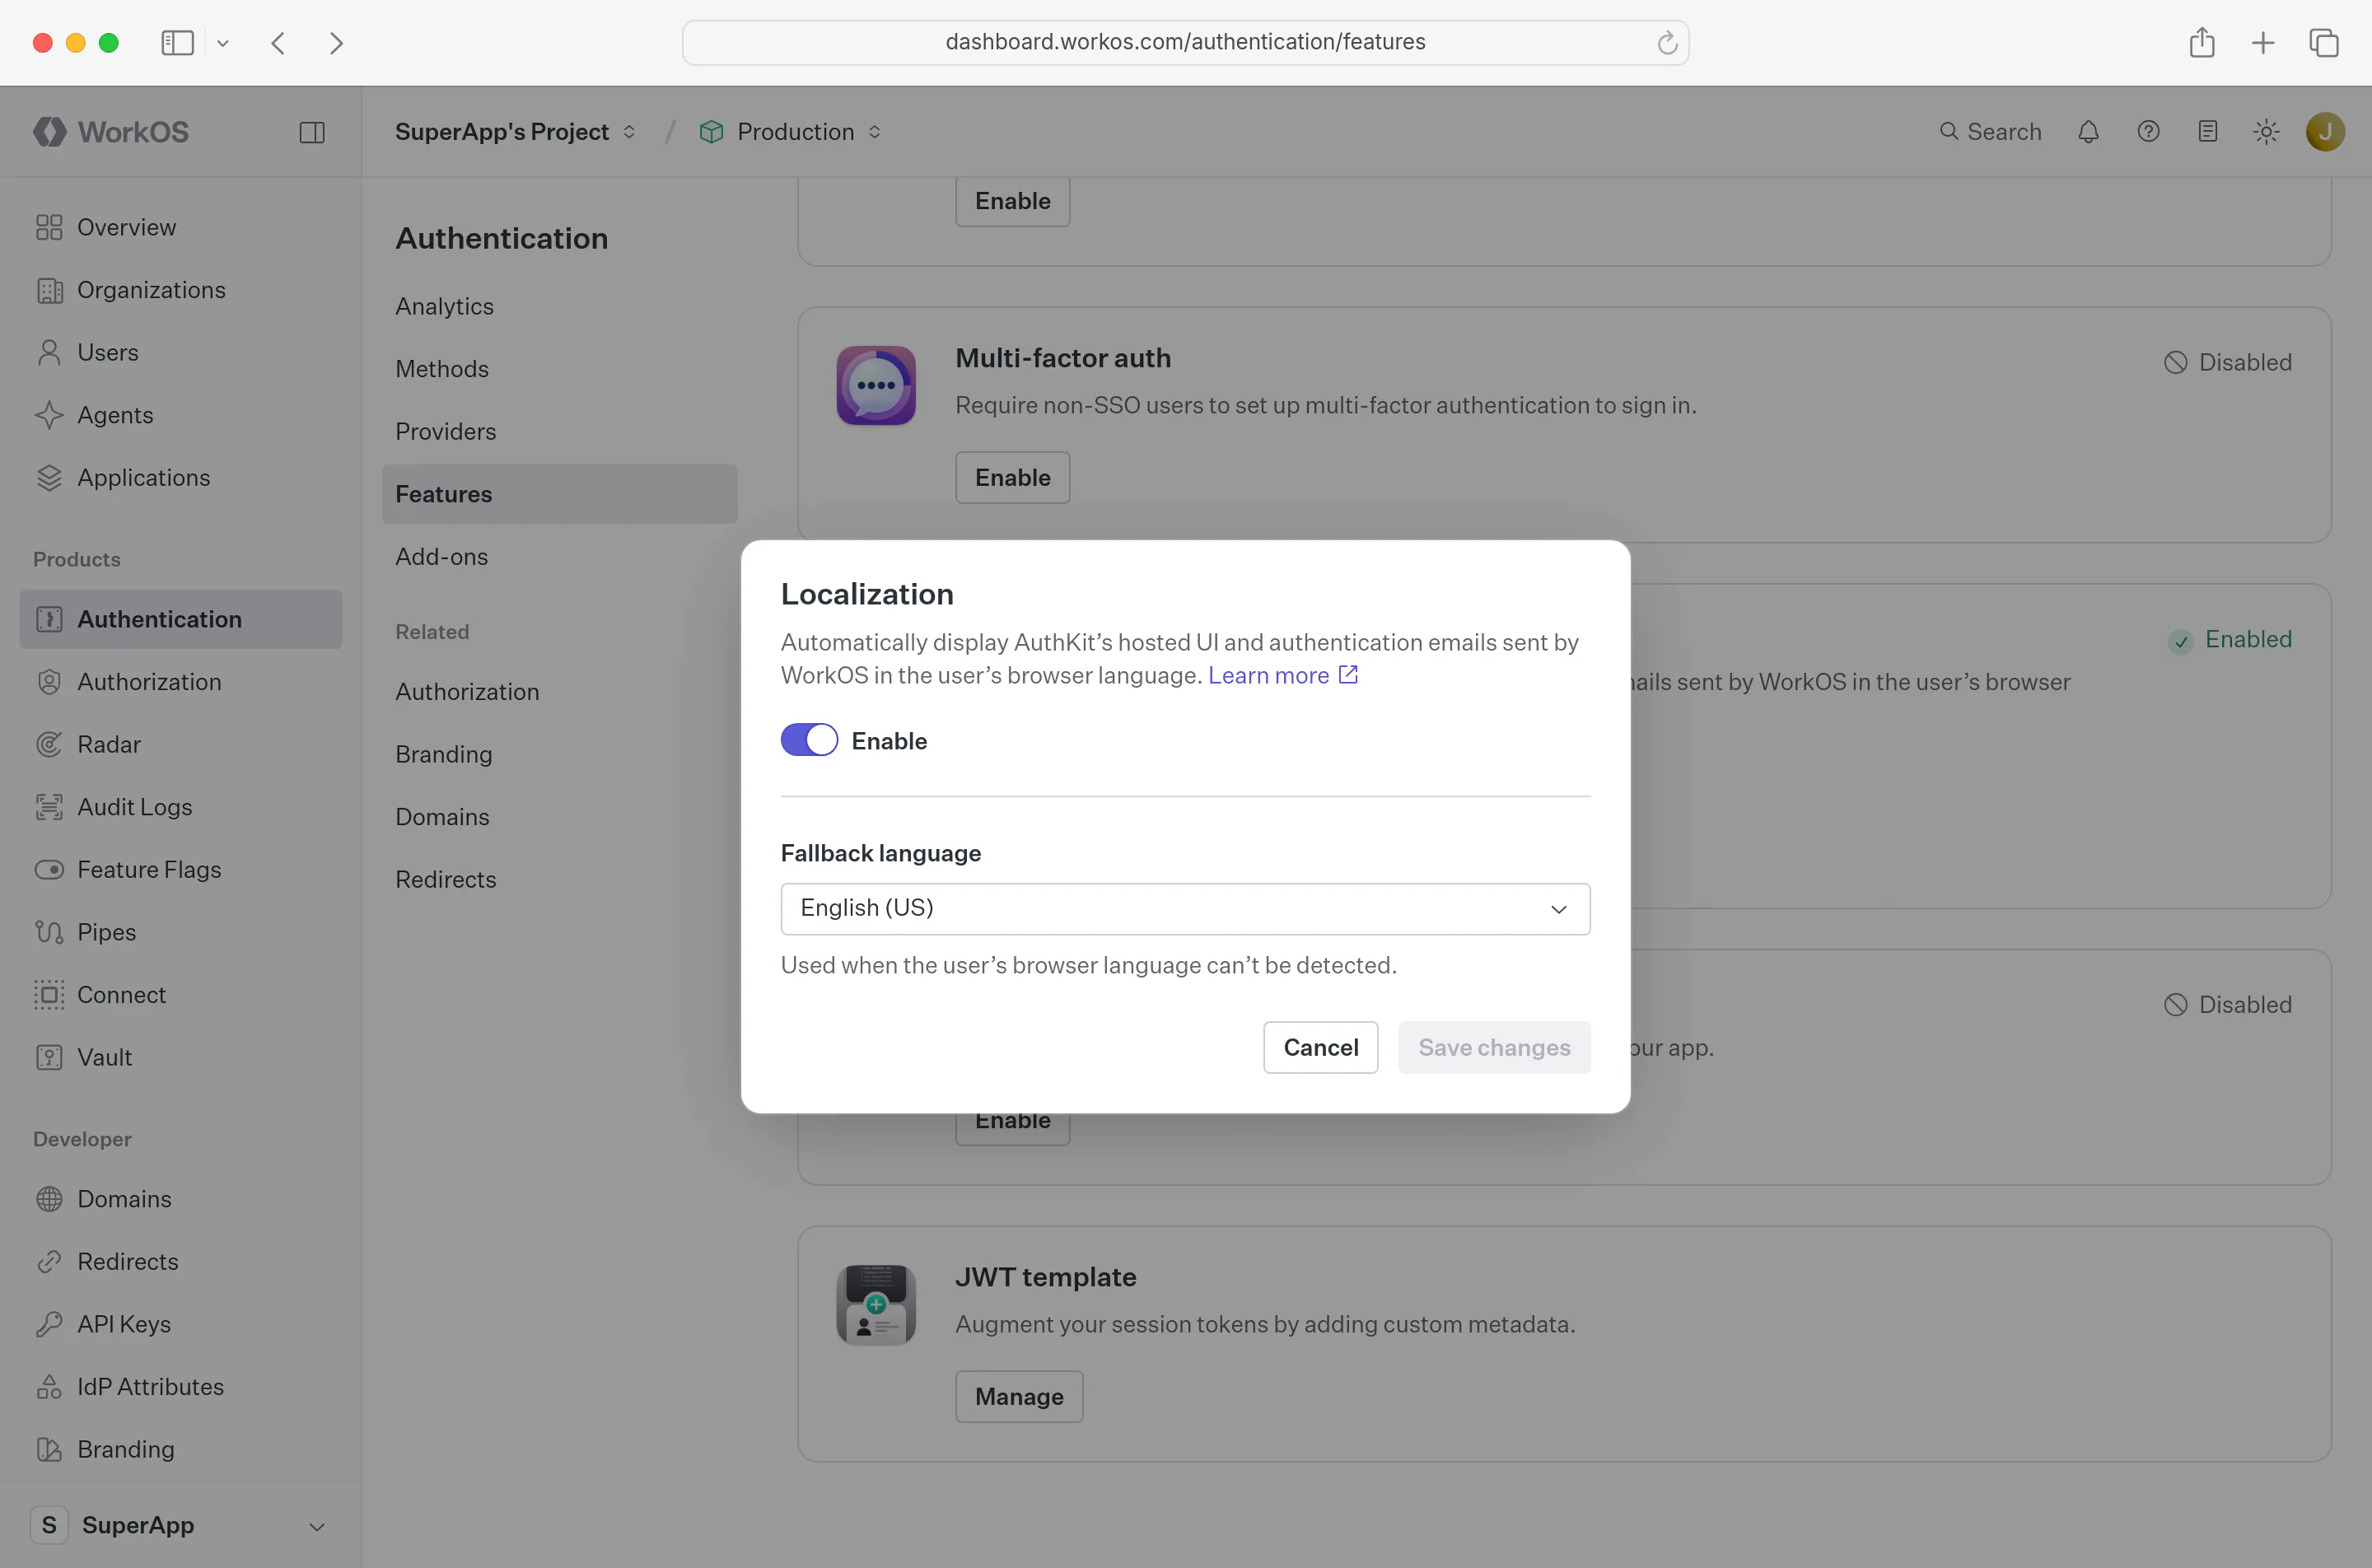Switch to the Analytics section
Screen dimensions: 2372x1568
[x=560, y=306]
